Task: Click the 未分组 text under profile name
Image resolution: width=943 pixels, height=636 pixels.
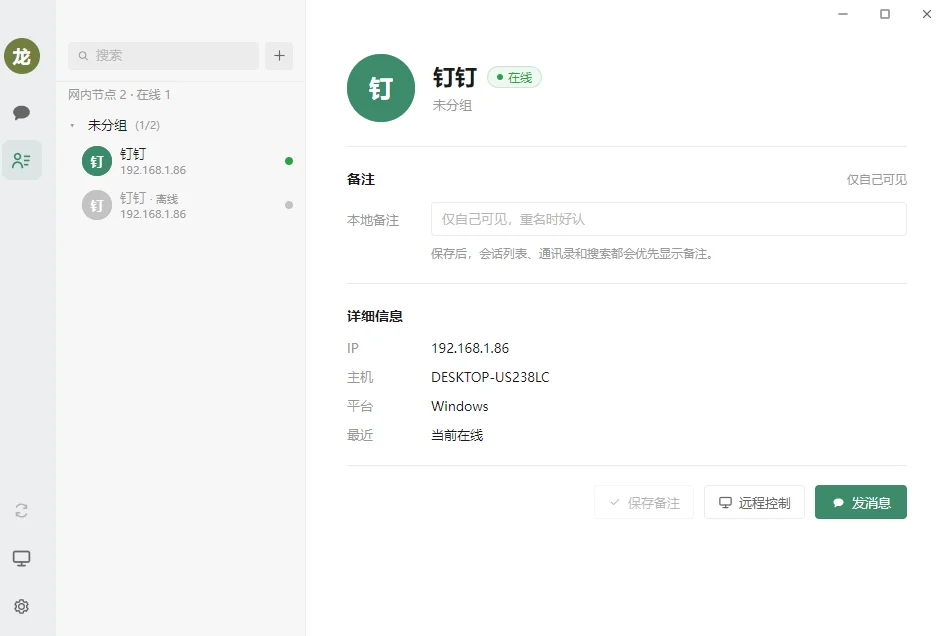Action: pyautogui.click(x=452, y=106)
